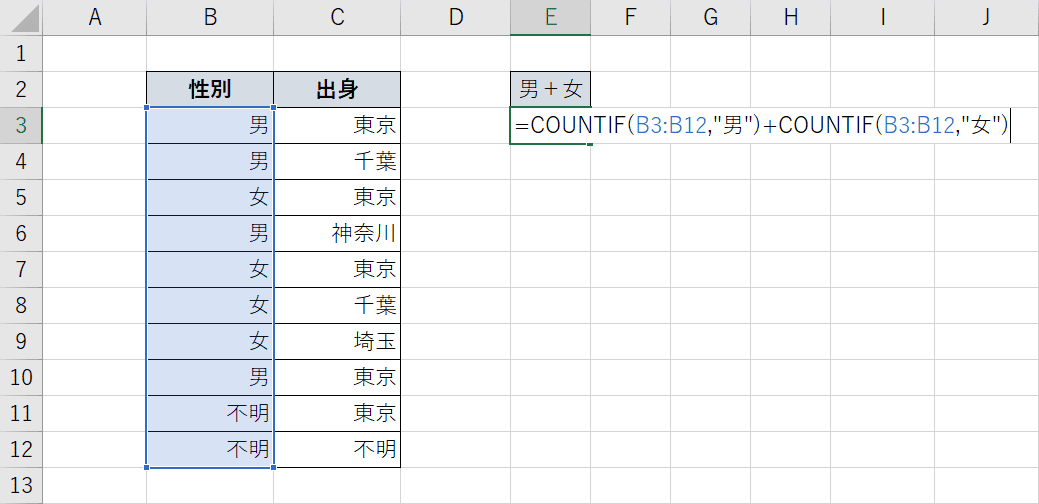Click the 性別 header cell
1039x504 pixels.
210,89
